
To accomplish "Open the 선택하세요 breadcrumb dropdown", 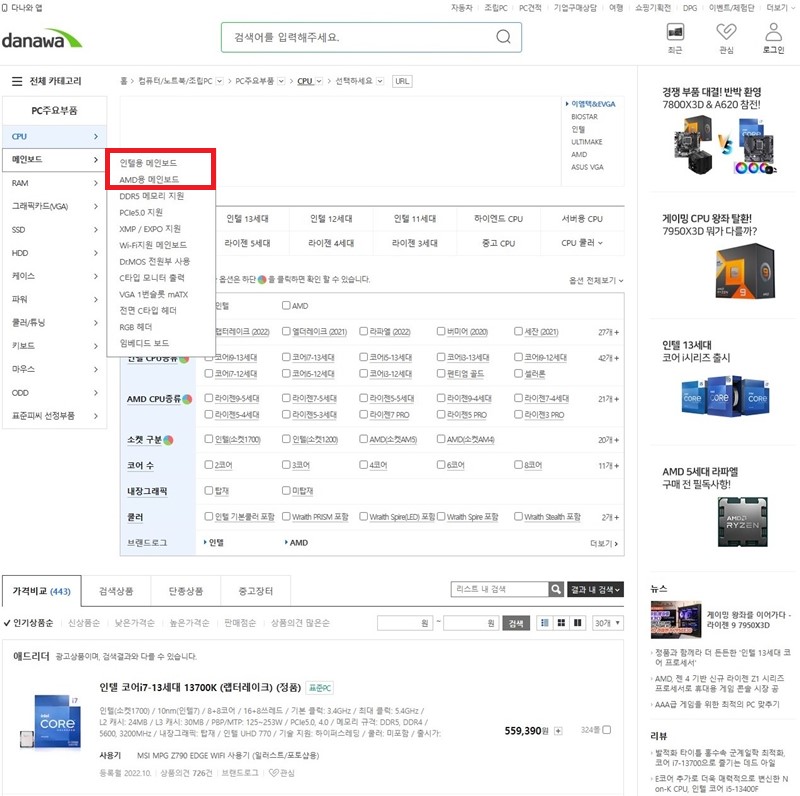I will (380, 81).
